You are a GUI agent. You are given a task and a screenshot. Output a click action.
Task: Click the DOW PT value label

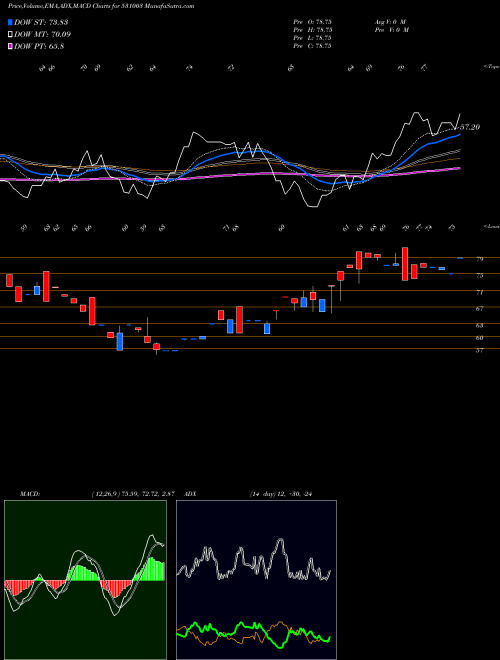coord(39,47)
